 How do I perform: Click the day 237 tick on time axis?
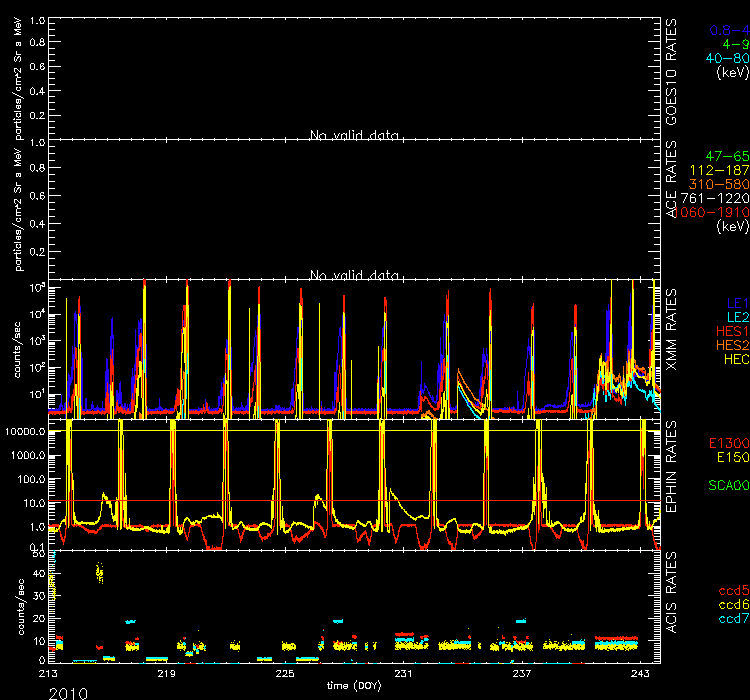tap(520, 675)
